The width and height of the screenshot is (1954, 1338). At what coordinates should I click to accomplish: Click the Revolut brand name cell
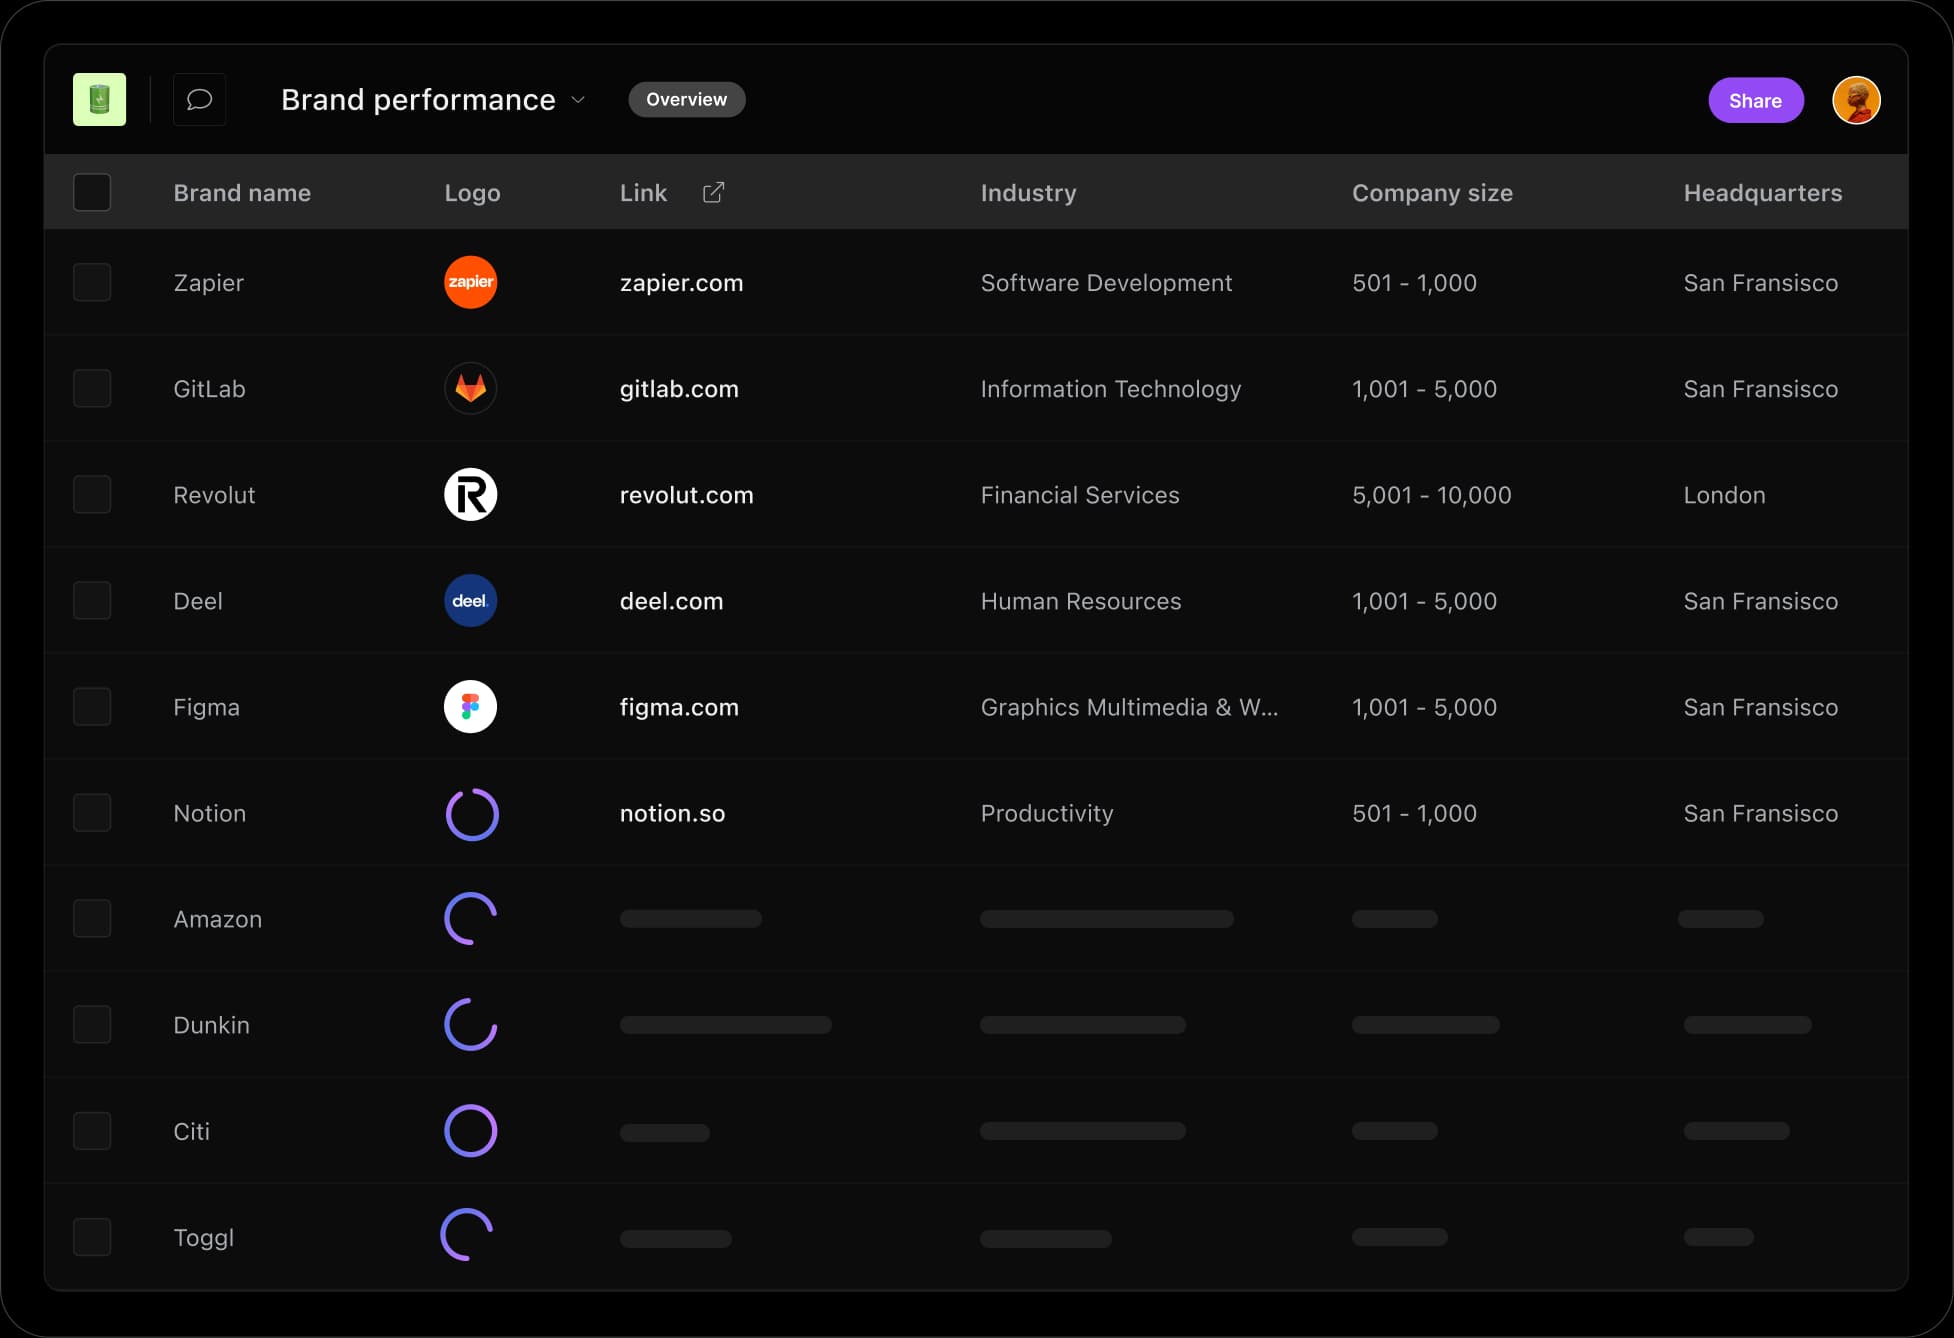214,495
